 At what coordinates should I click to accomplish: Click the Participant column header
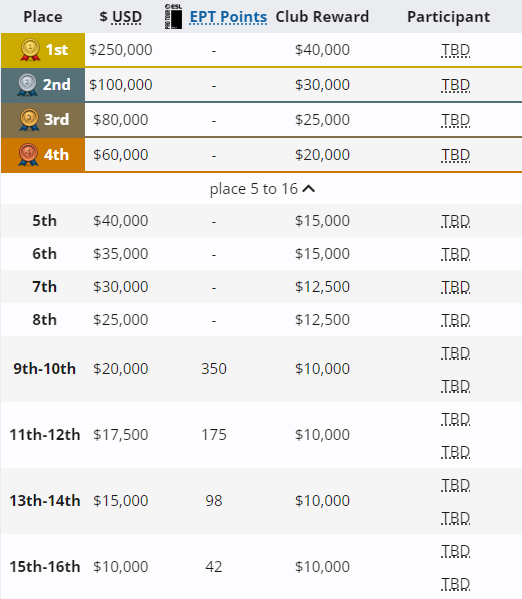tap(449, 17)
